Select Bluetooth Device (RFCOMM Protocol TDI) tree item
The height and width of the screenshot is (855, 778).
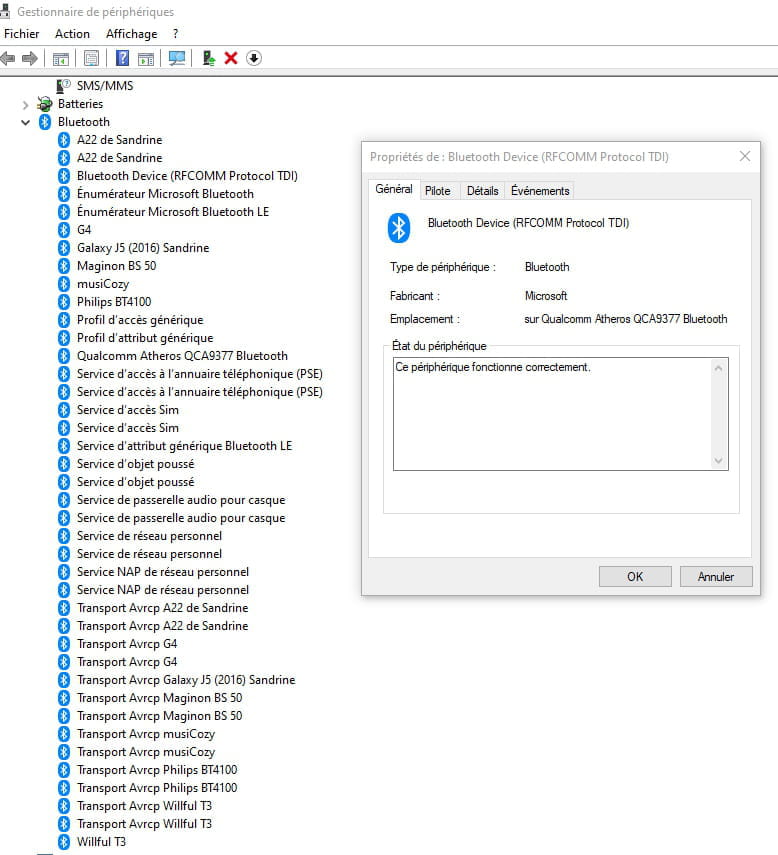pyautogui.click(x=187, y=176)
